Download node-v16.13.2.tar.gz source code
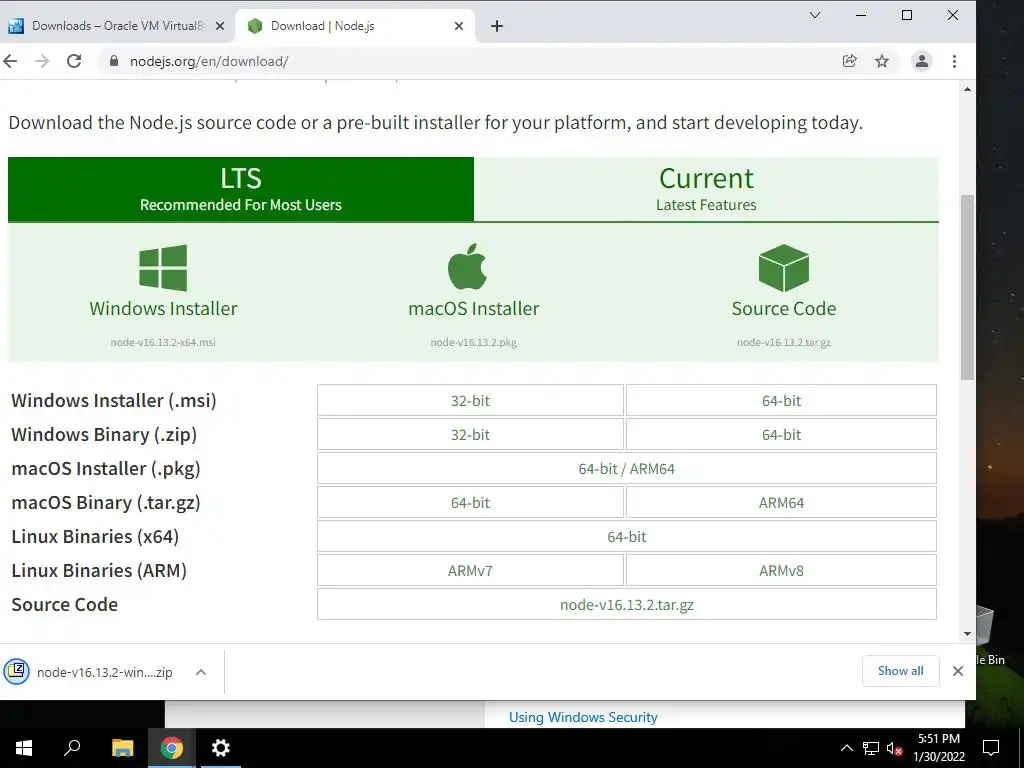Image resolution: width=1024 pixels, height=768 pixels. click(x=627, y=604)
